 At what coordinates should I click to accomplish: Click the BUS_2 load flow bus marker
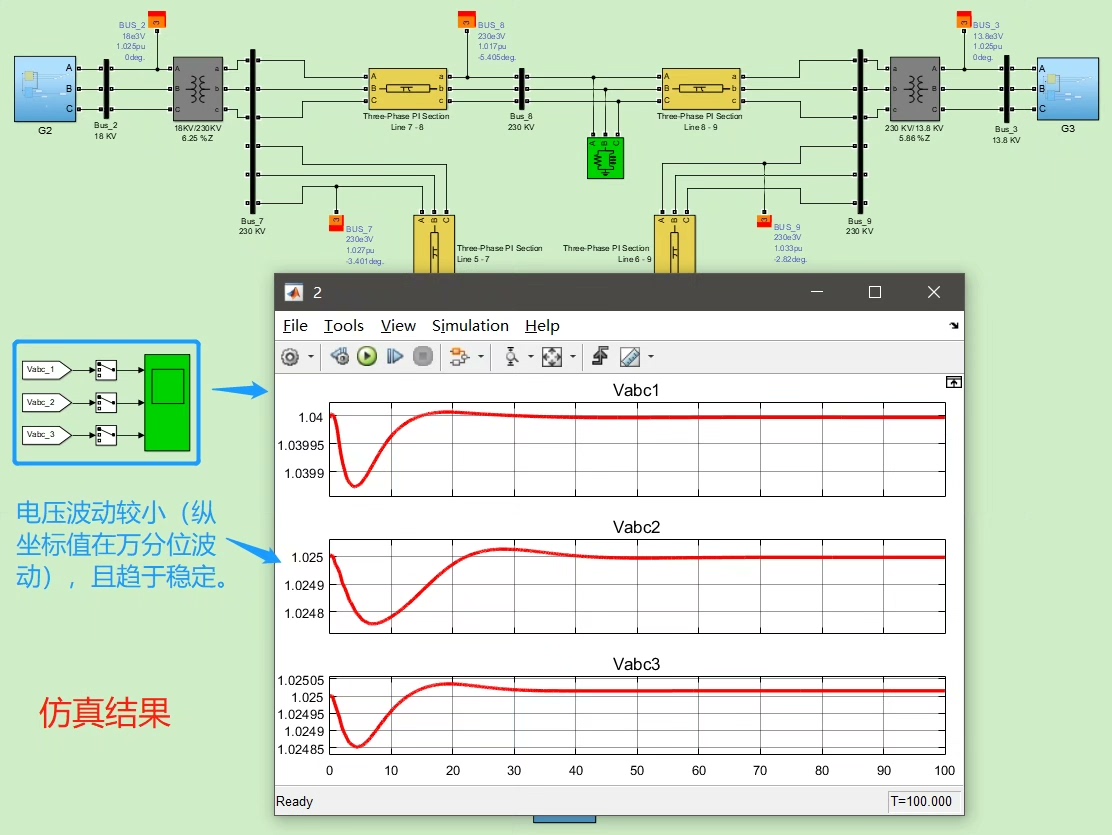(x=157, y=19)
